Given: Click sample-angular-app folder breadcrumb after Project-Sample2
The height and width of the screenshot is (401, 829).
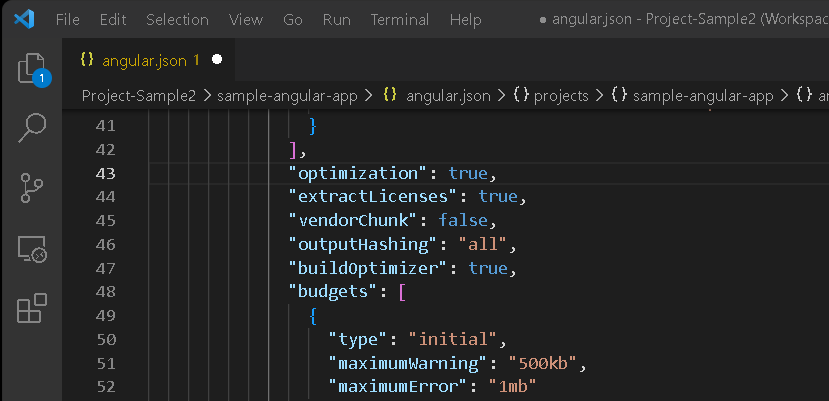Looking at the screenshot, I should pos(287,96).
